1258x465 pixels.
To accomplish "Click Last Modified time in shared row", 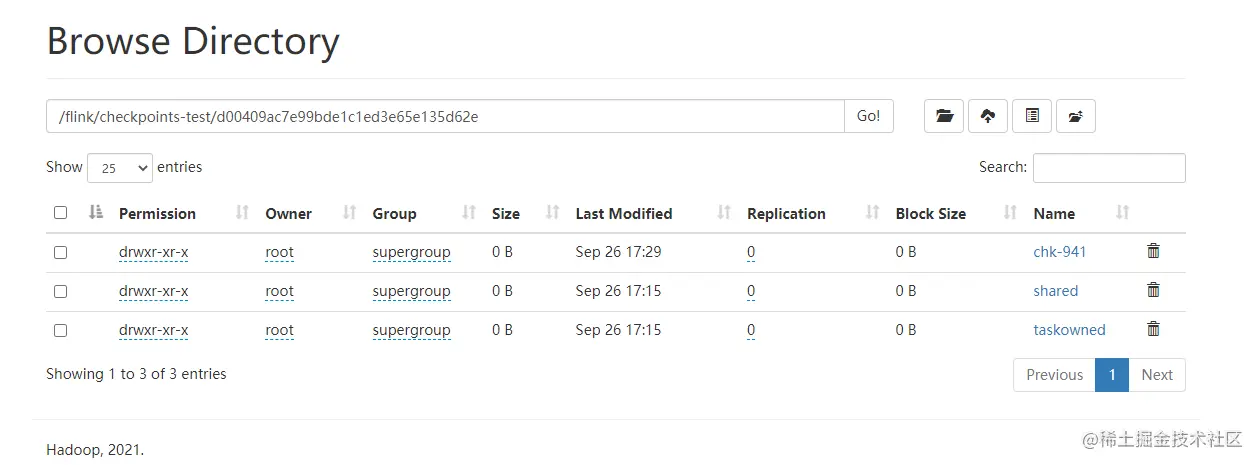I will point(618,291).
